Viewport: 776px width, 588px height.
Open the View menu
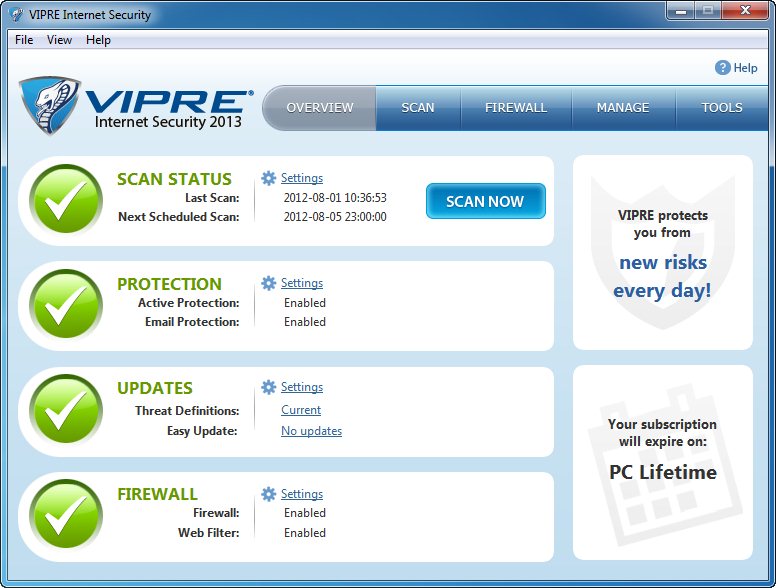coord(59,40)
